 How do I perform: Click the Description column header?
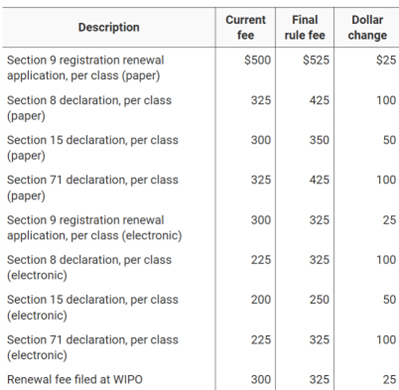tap(109, 27)
